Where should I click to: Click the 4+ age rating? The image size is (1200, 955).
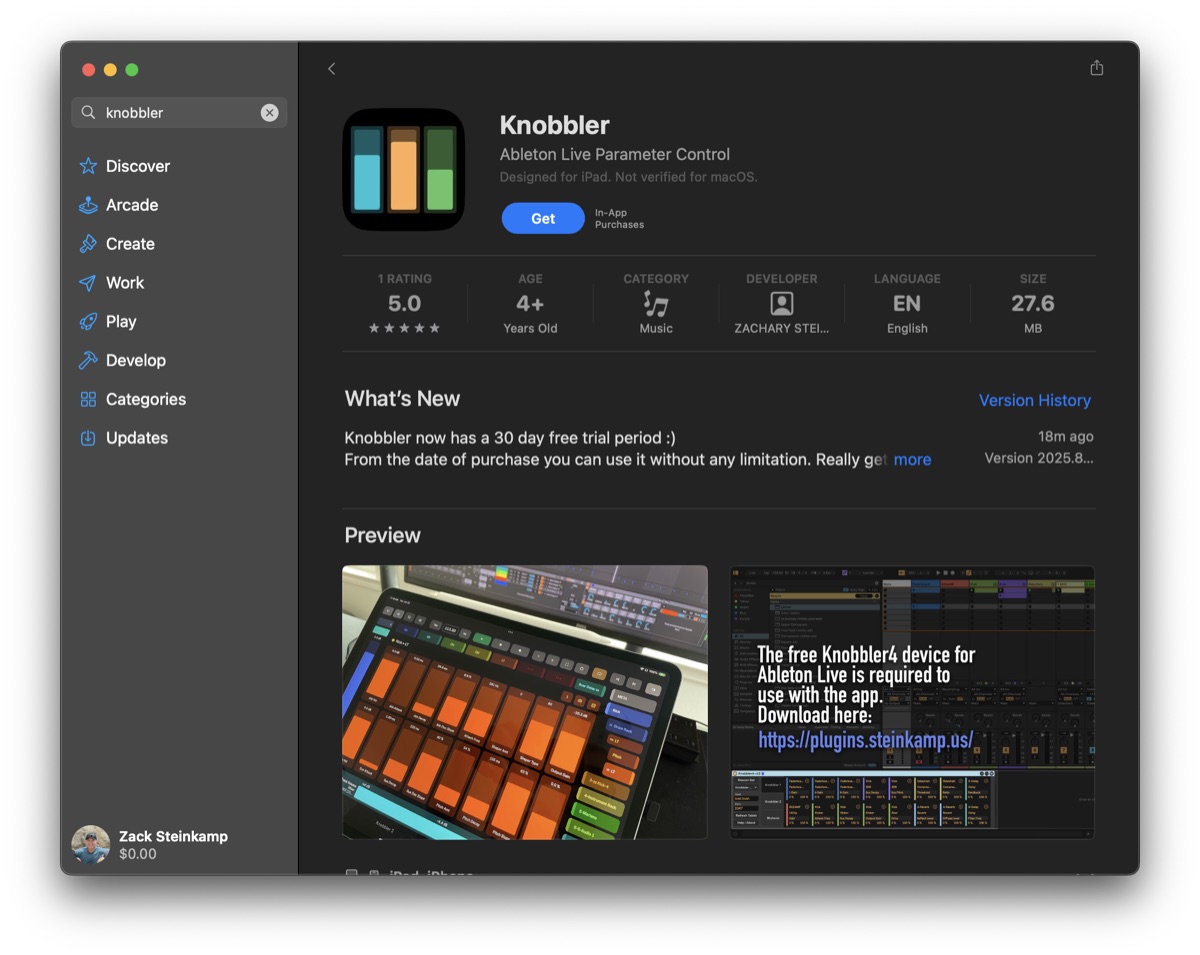tap(530, 303)
